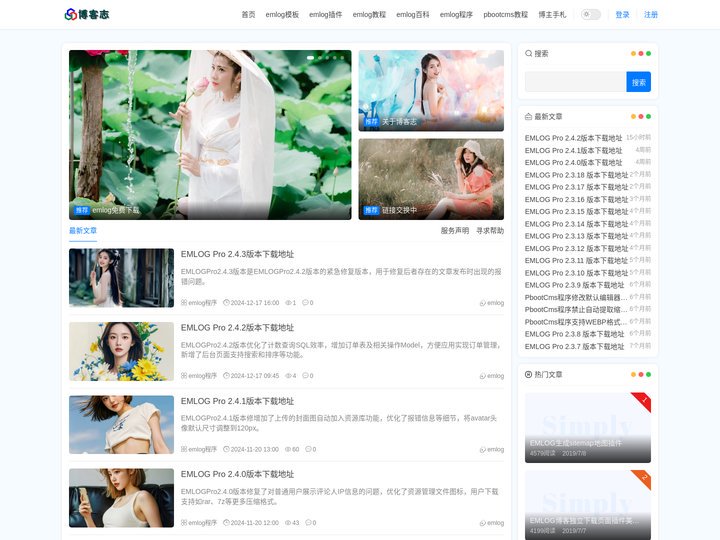Toggle the dark mode switch in header
The height and width of the screenshot is (540, 720).
point(591,14)
